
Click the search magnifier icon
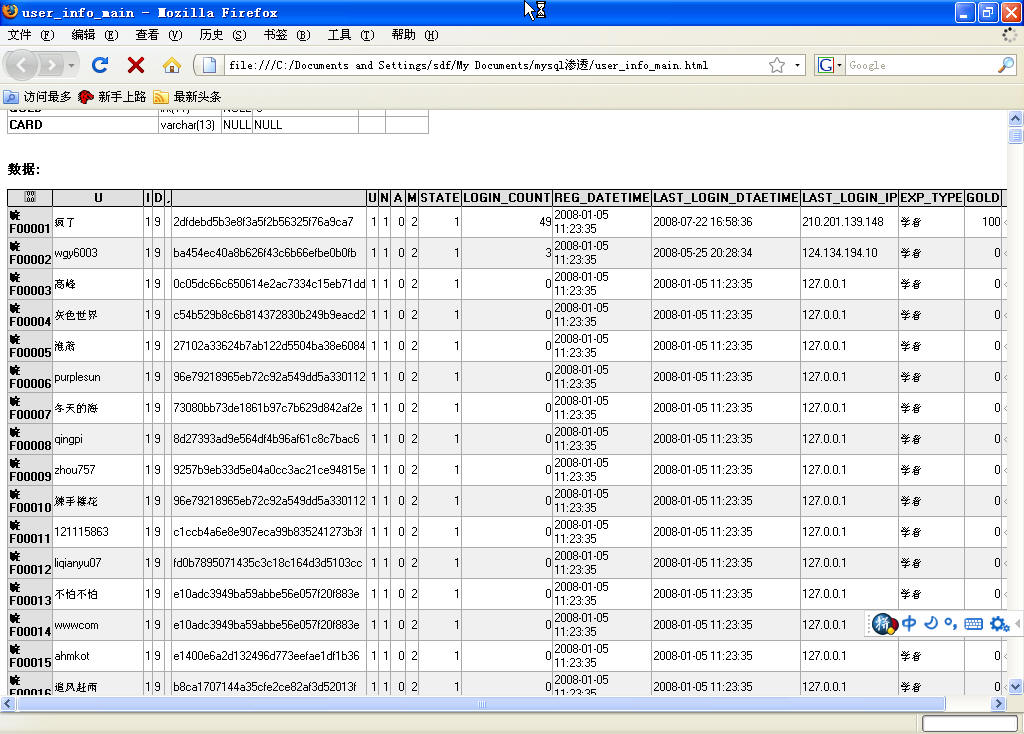pyautogui.click(x=1006, y=65)
